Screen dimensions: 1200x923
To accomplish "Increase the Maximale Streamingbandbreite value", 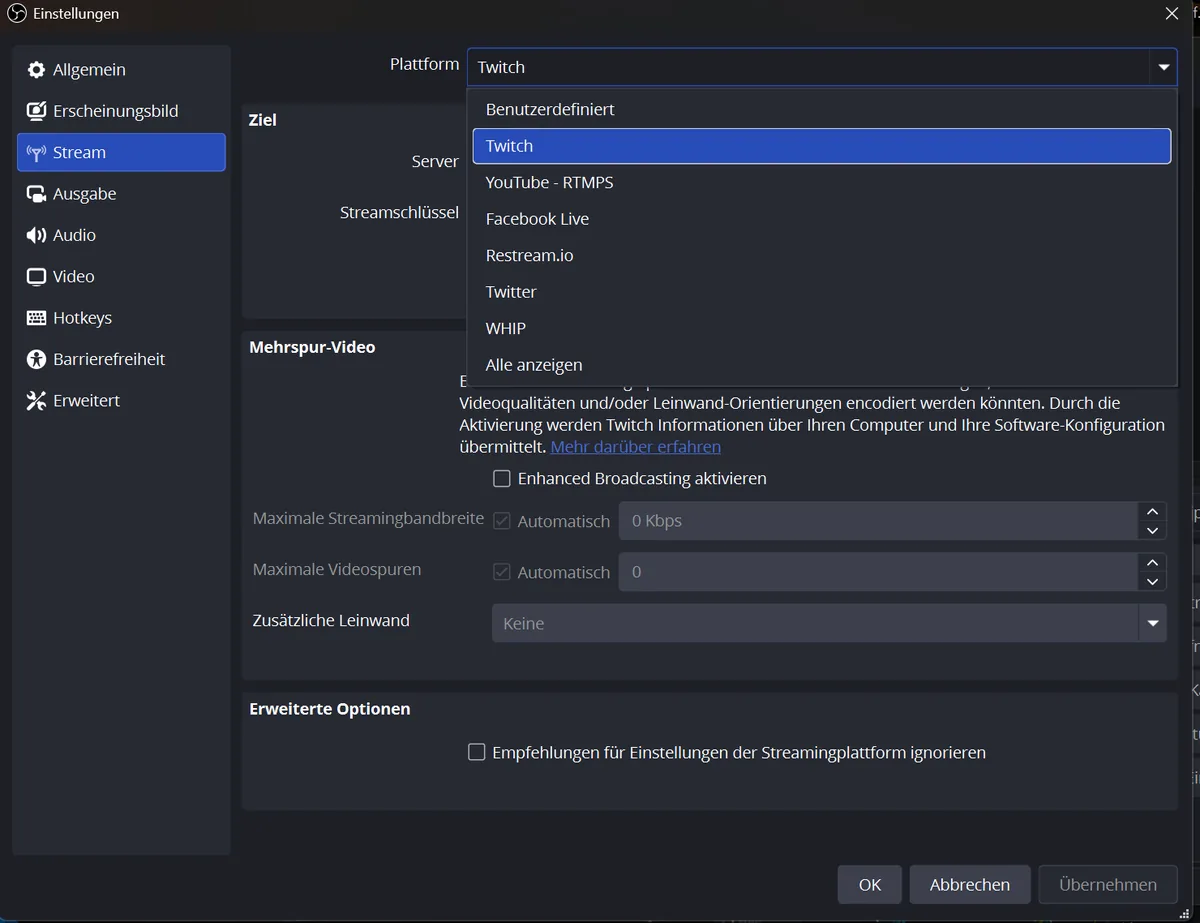I will (1152, 511).
